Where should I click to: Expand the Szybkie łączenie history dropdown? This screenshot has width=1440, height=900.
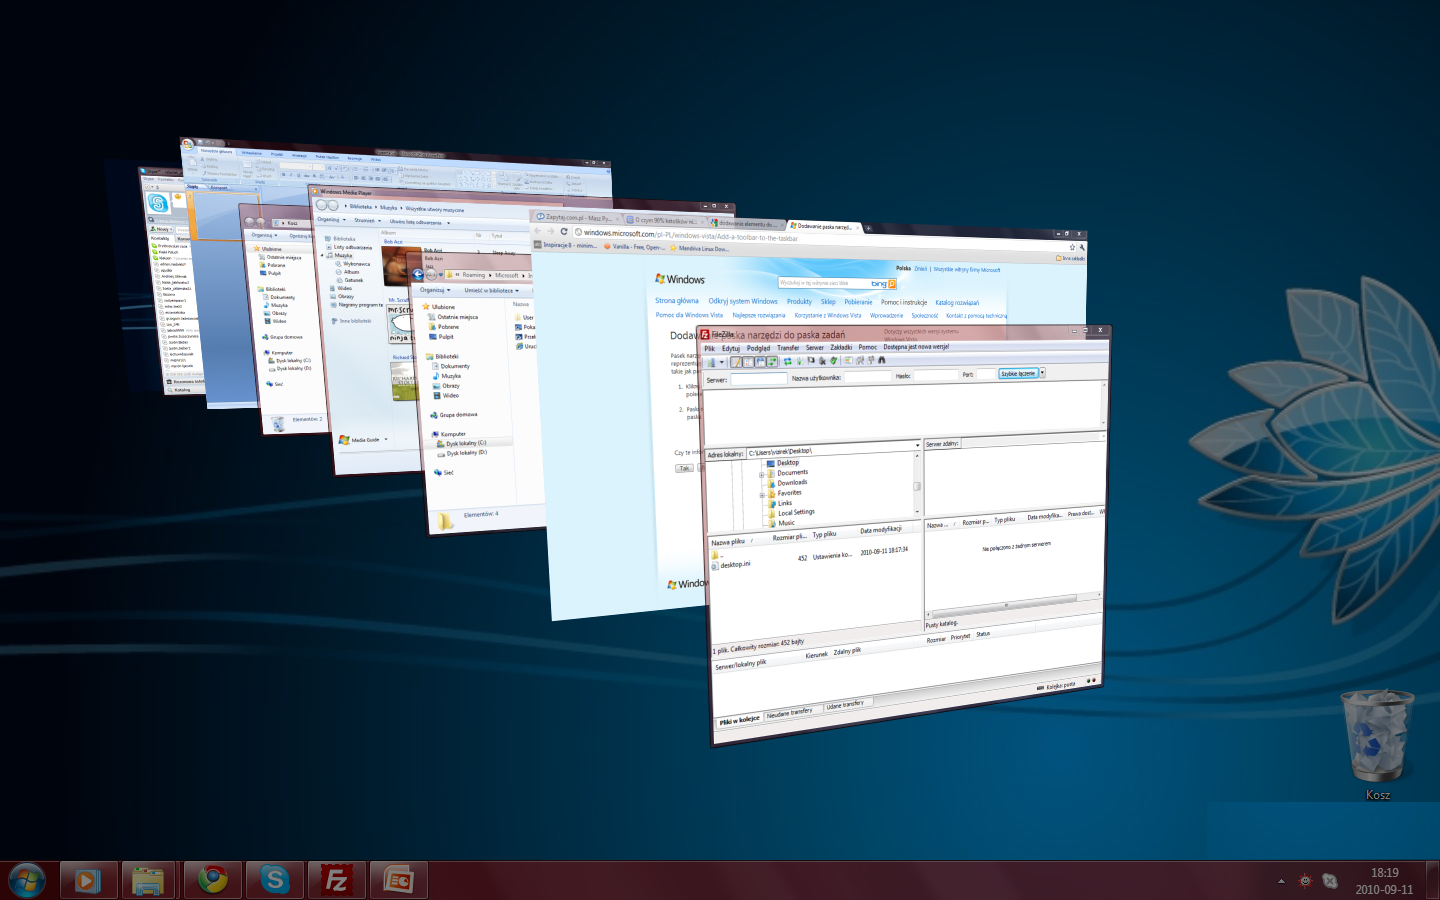(1042, 373)
